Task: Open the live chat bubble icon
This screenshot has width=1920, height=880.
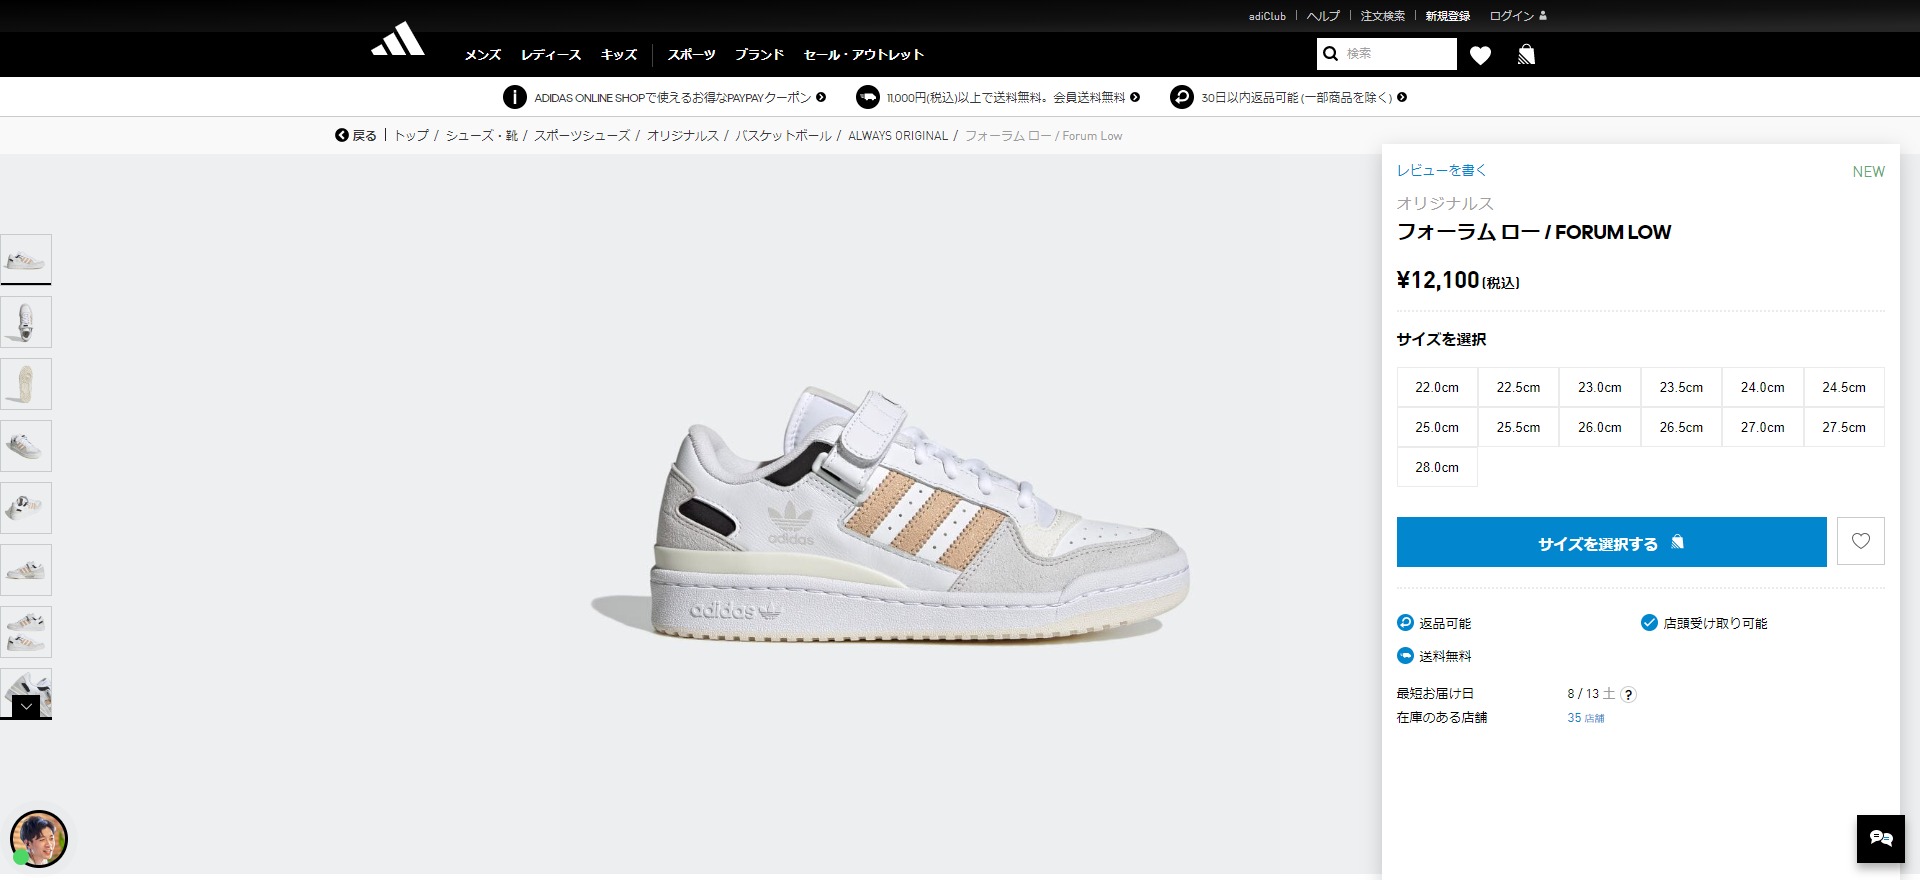Action: pos(1881,839)
